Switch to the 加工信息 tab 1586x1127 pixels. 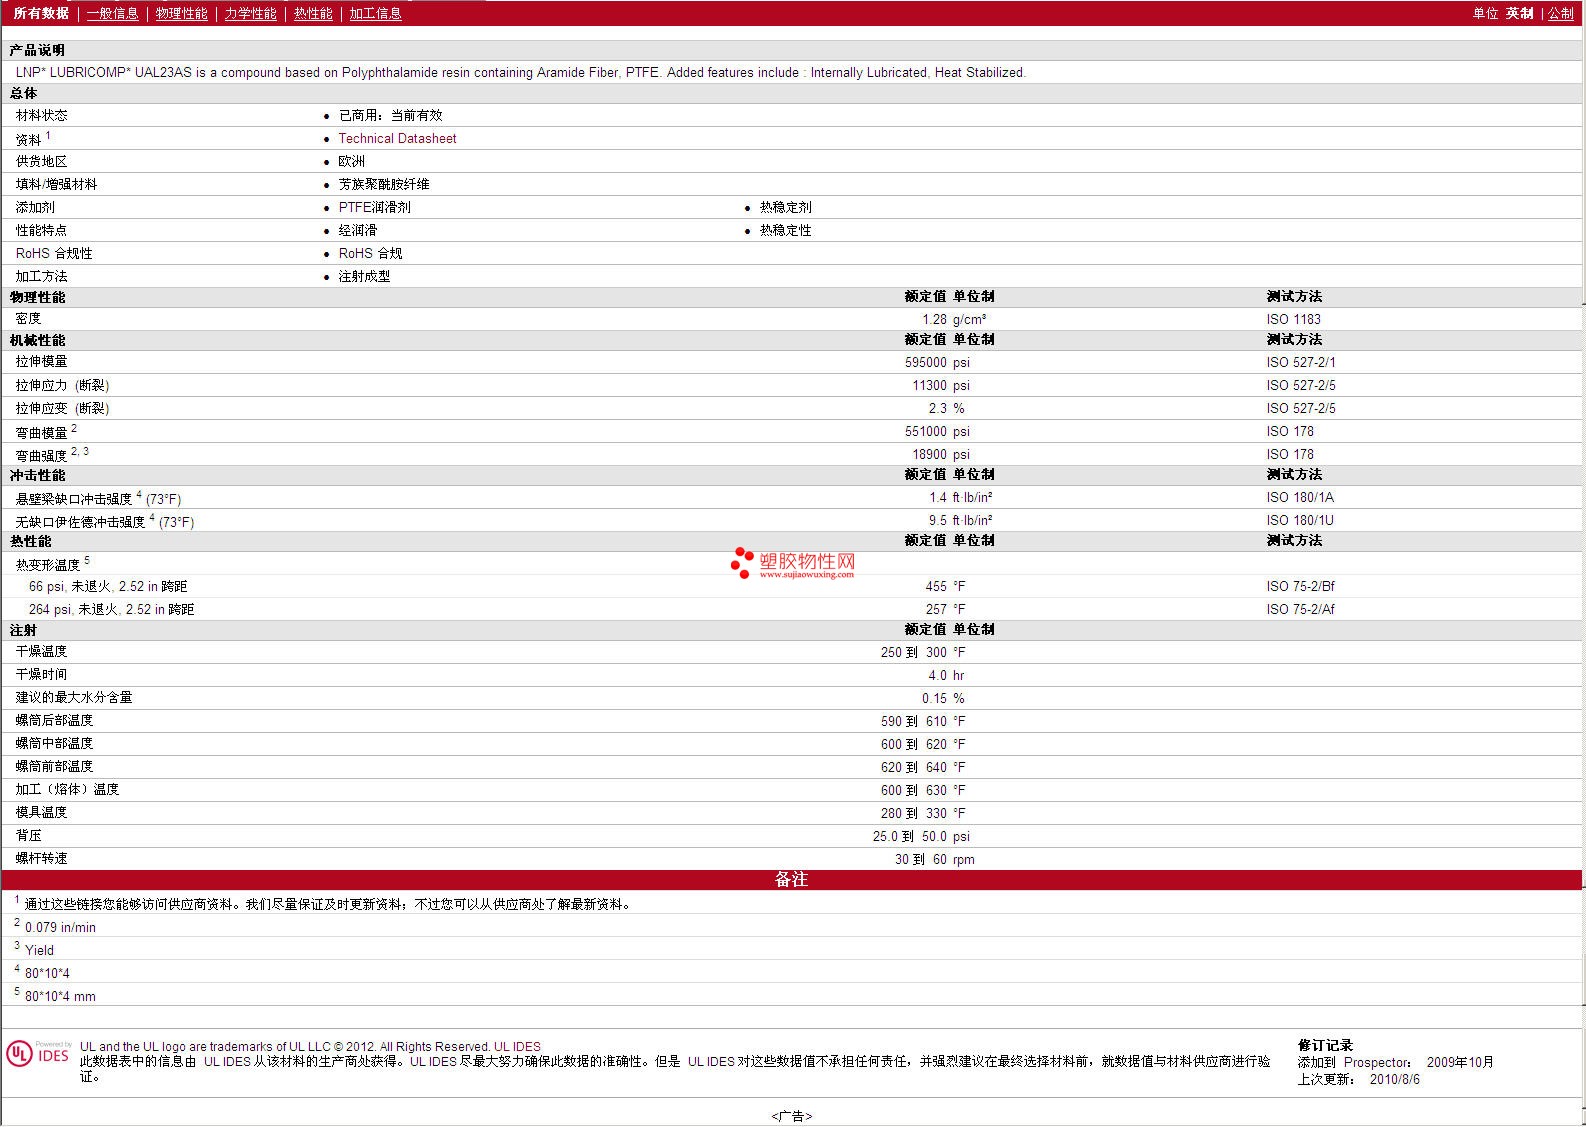(375, 13)
